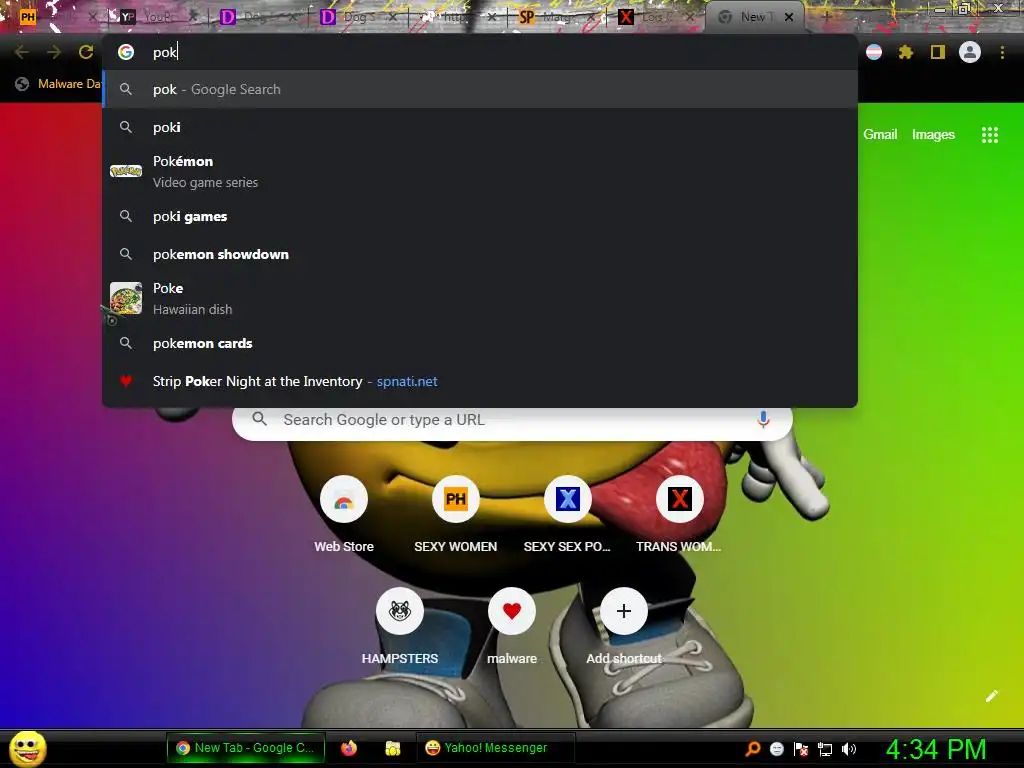
Task: Switch to the first purple D tab
Action: click(258, 16)
